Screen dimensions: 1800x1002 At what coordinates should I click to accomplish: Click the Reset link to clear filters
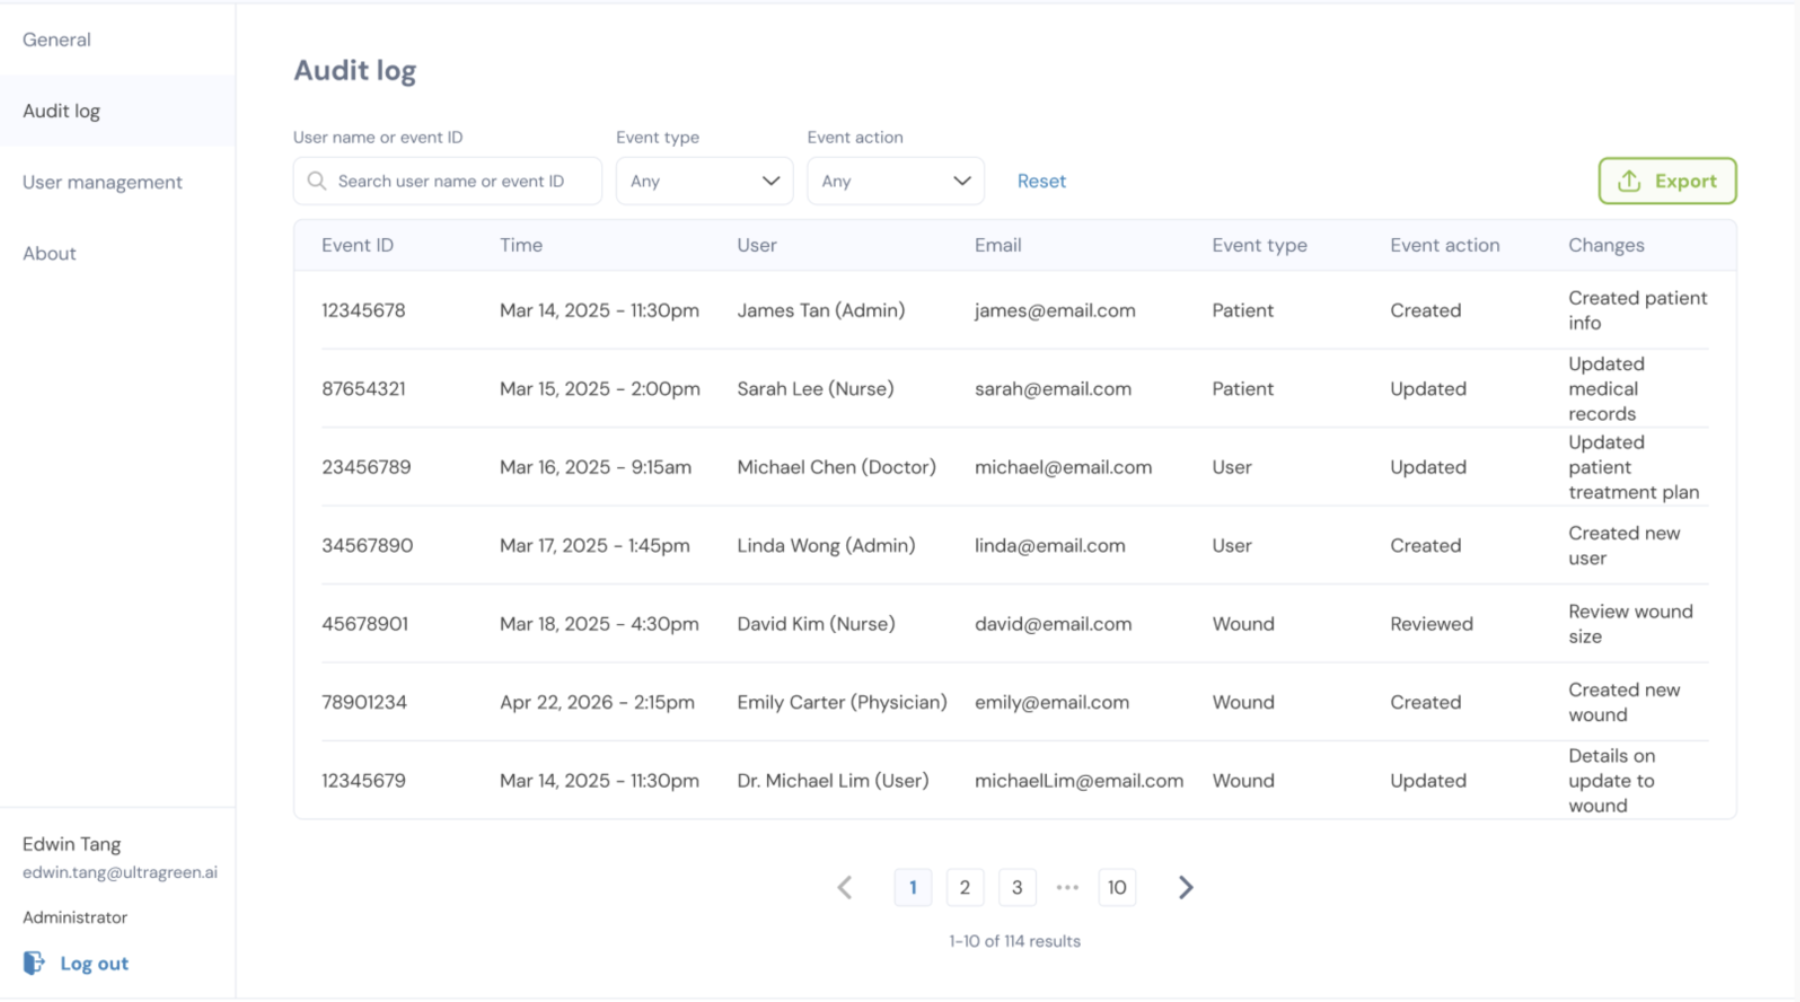coord(1041,181)
